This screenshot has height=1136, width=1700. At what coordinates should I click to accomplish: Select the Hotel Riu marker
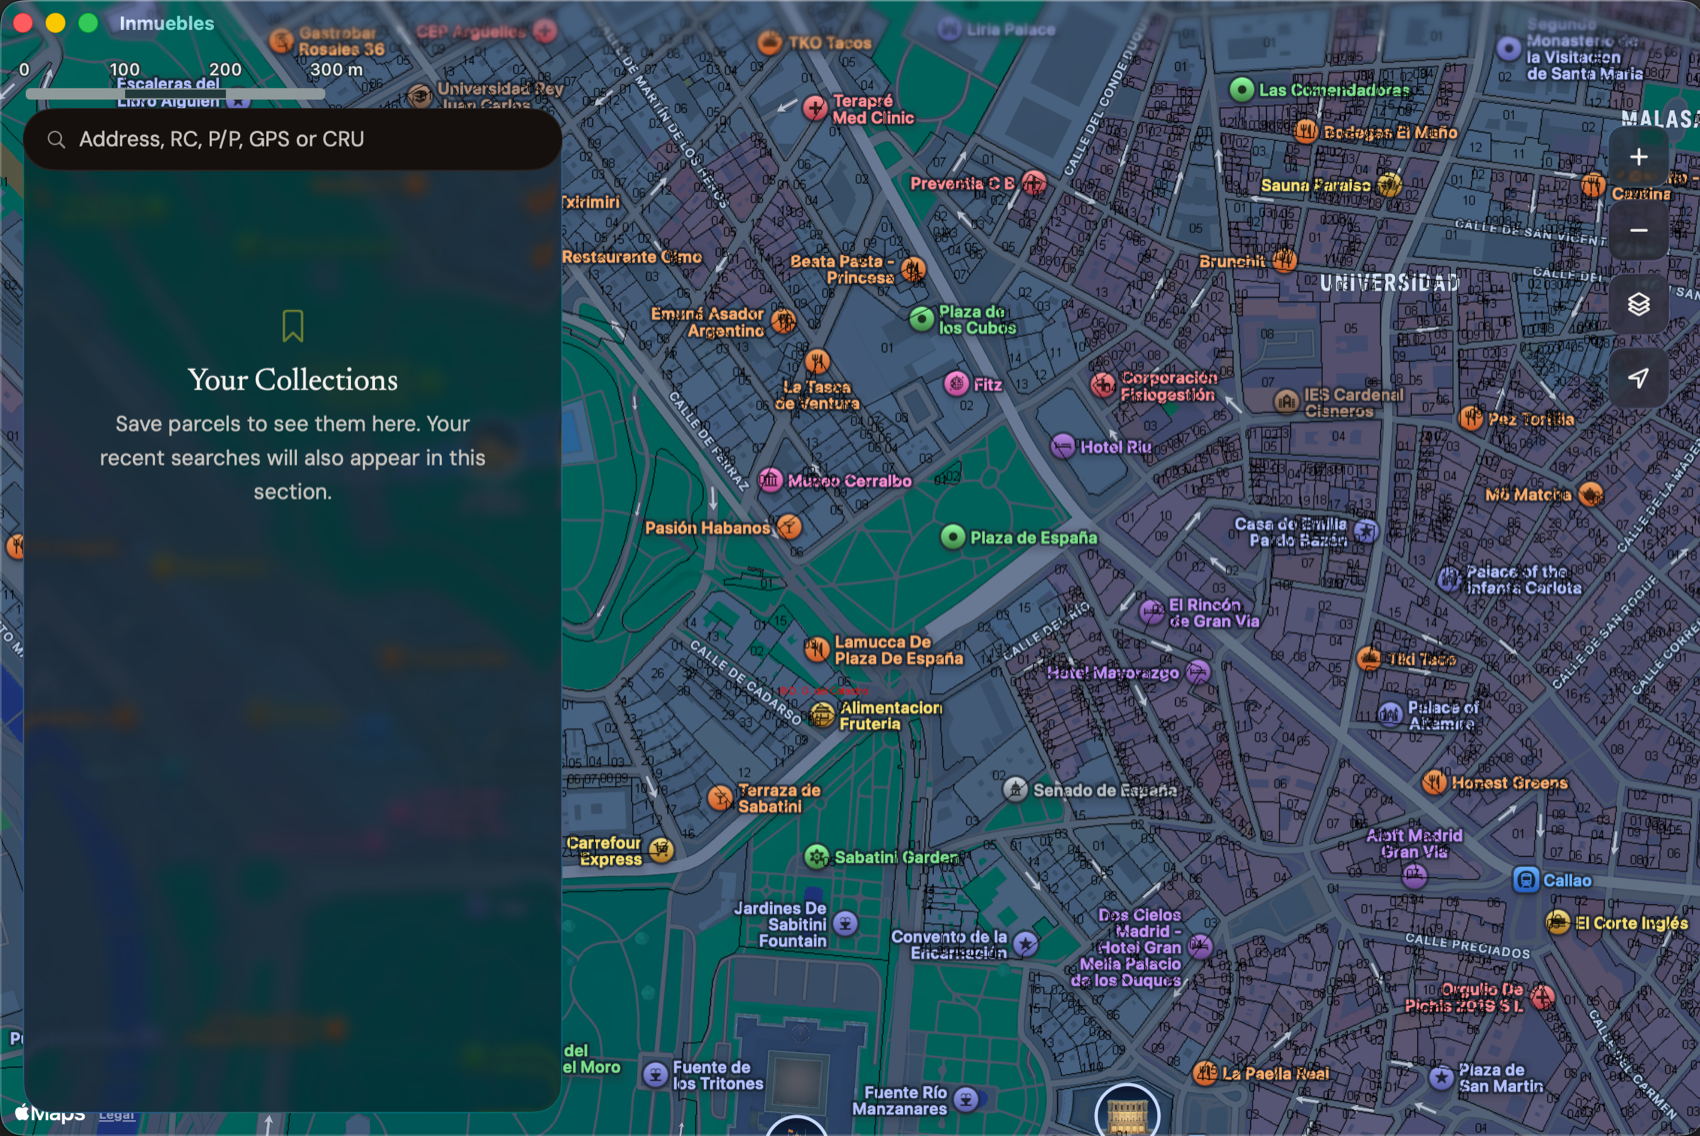1063,446
